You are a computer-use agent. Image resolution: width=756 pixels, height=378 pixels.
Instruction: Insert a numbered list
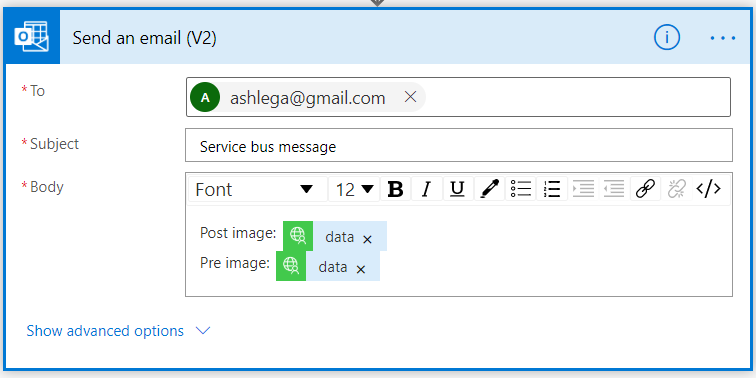[x=552, y=189]
